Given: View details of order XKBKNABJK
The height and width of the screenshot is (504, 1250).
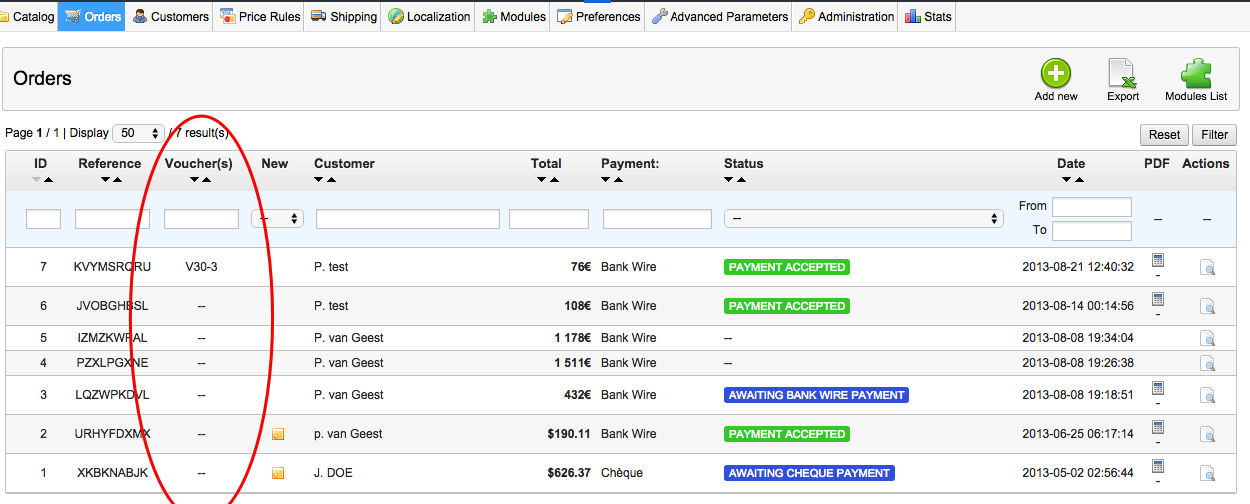Looking at the screenshot, I should pos(1207,473).
